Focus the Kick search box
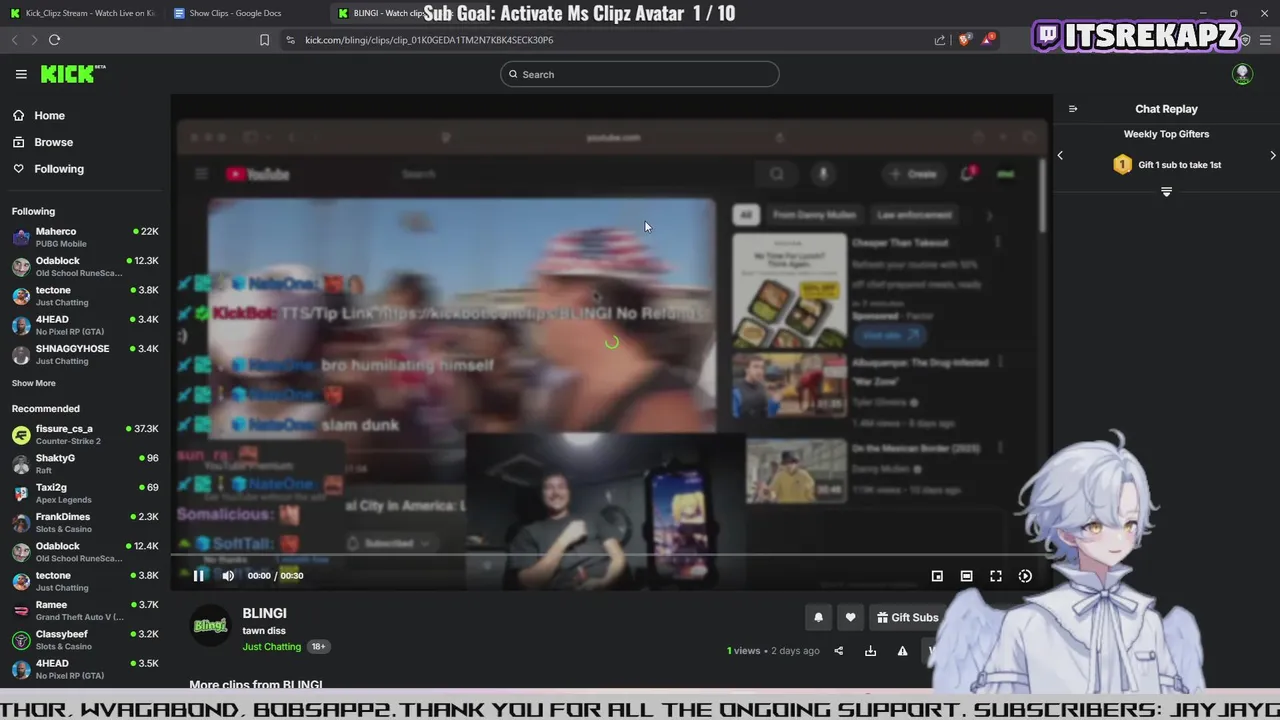Viewport: 1280px width, 720px height. coord(640,74)
